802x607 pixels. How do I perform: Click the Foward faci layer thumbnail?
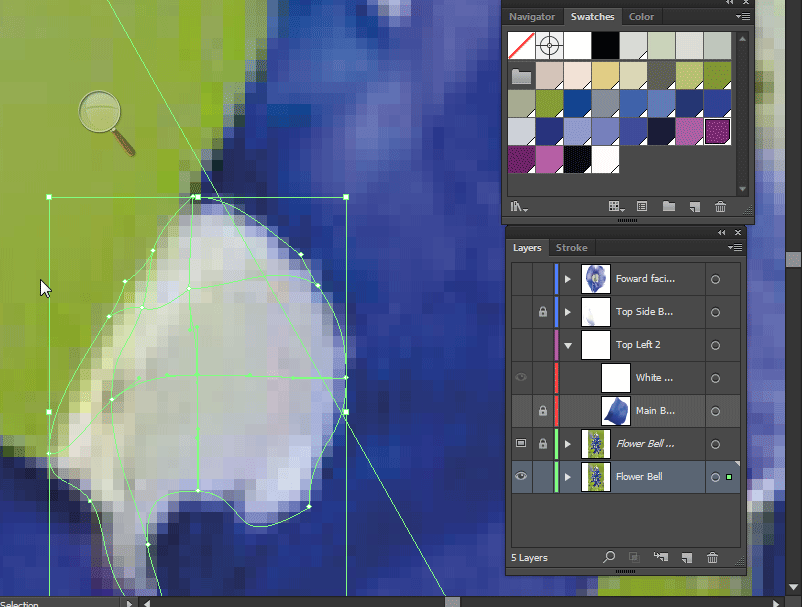click(596, 279)
